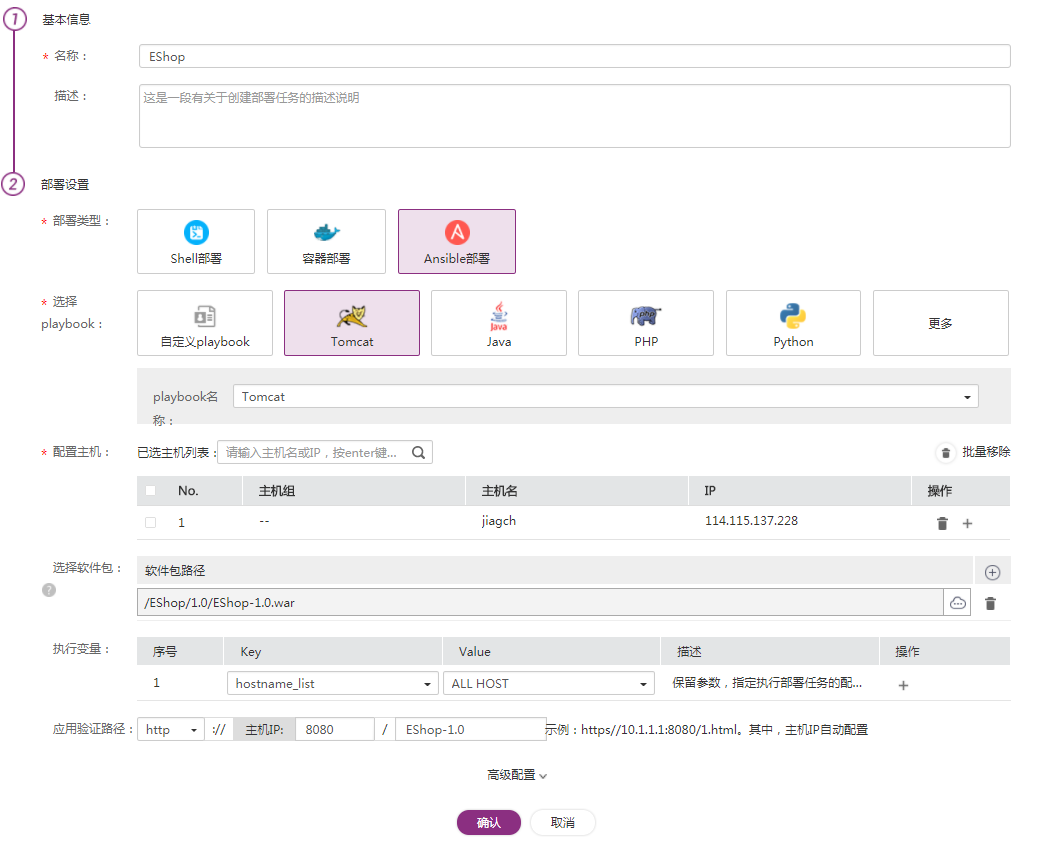This screenshot has width=1049, height=842.
Task: Delete host jiagch with trash icon
Action: 942,523
